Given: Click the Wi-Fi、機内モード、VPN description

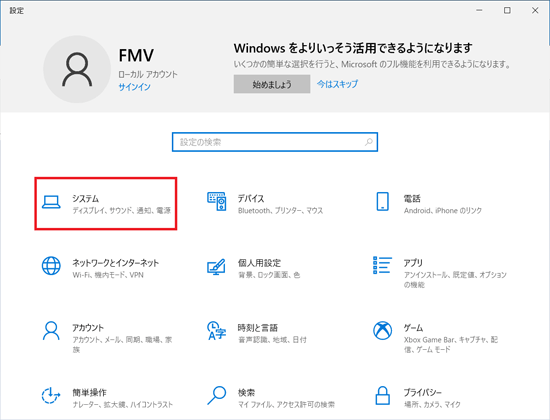Looking at the screenshot, I should pyautogui.click(x=108, y=275).
